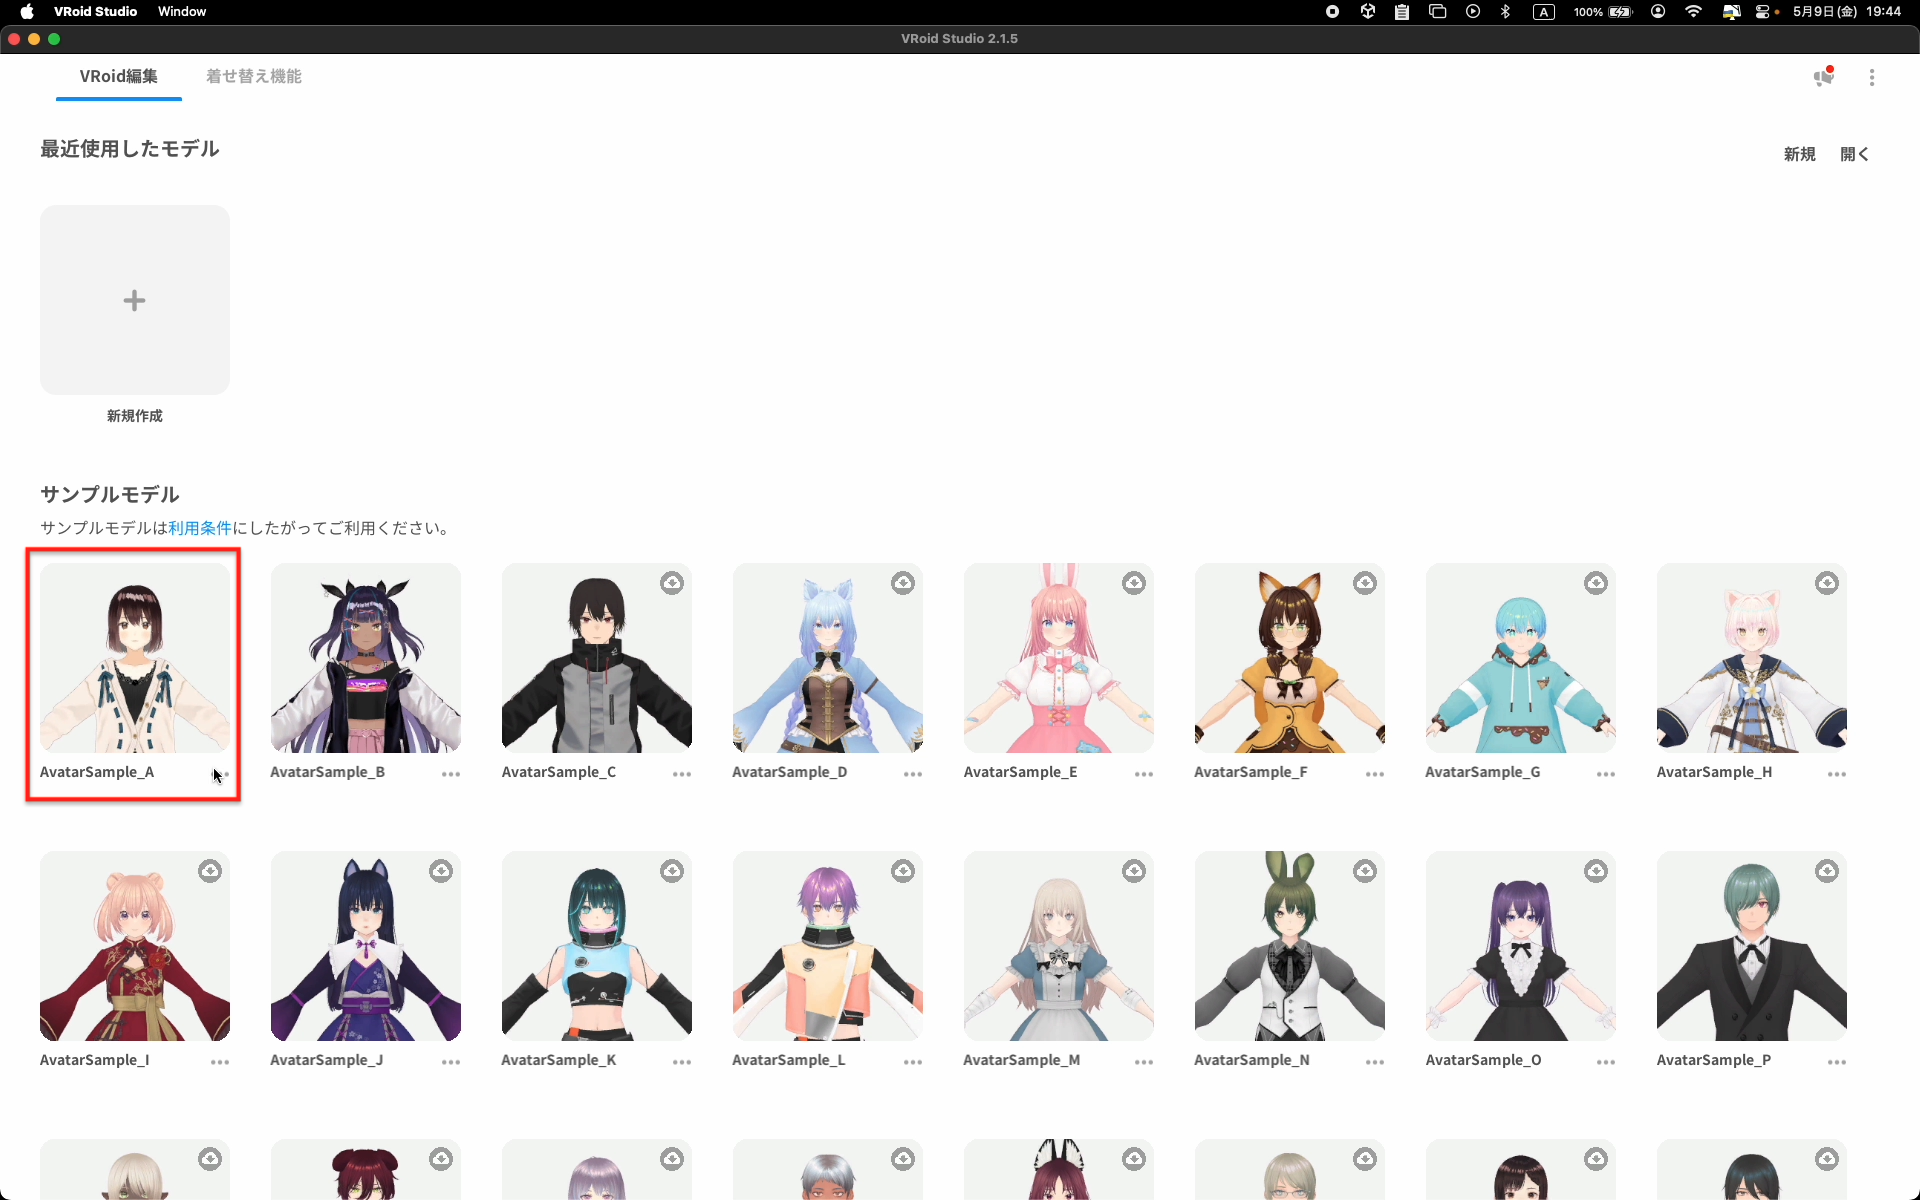
Task: Switch to the VRoid編集 tab
Action: [x=119, y=76]
